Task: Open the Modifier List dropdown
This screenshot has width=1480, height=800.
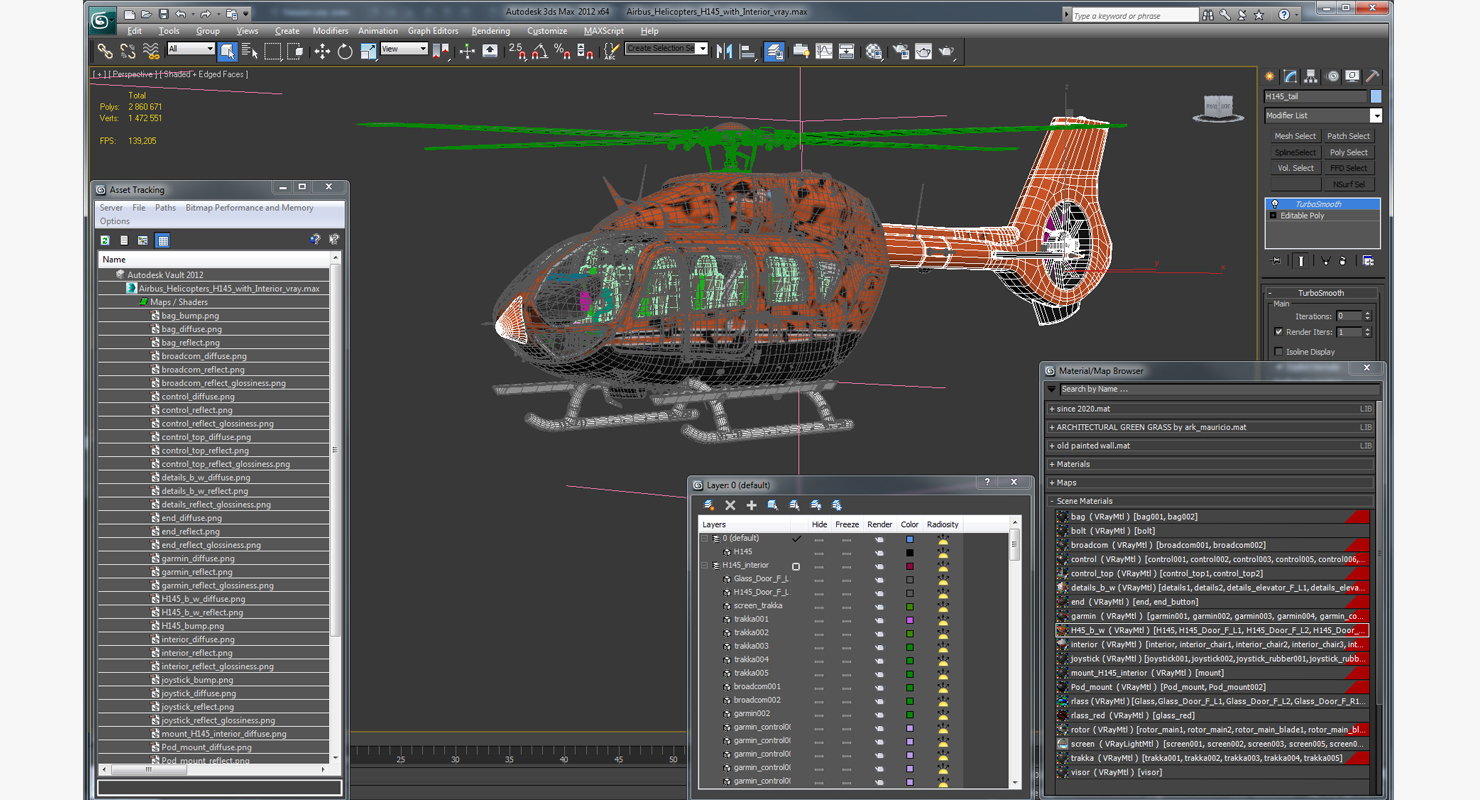Action: [x=1376, y=116]
